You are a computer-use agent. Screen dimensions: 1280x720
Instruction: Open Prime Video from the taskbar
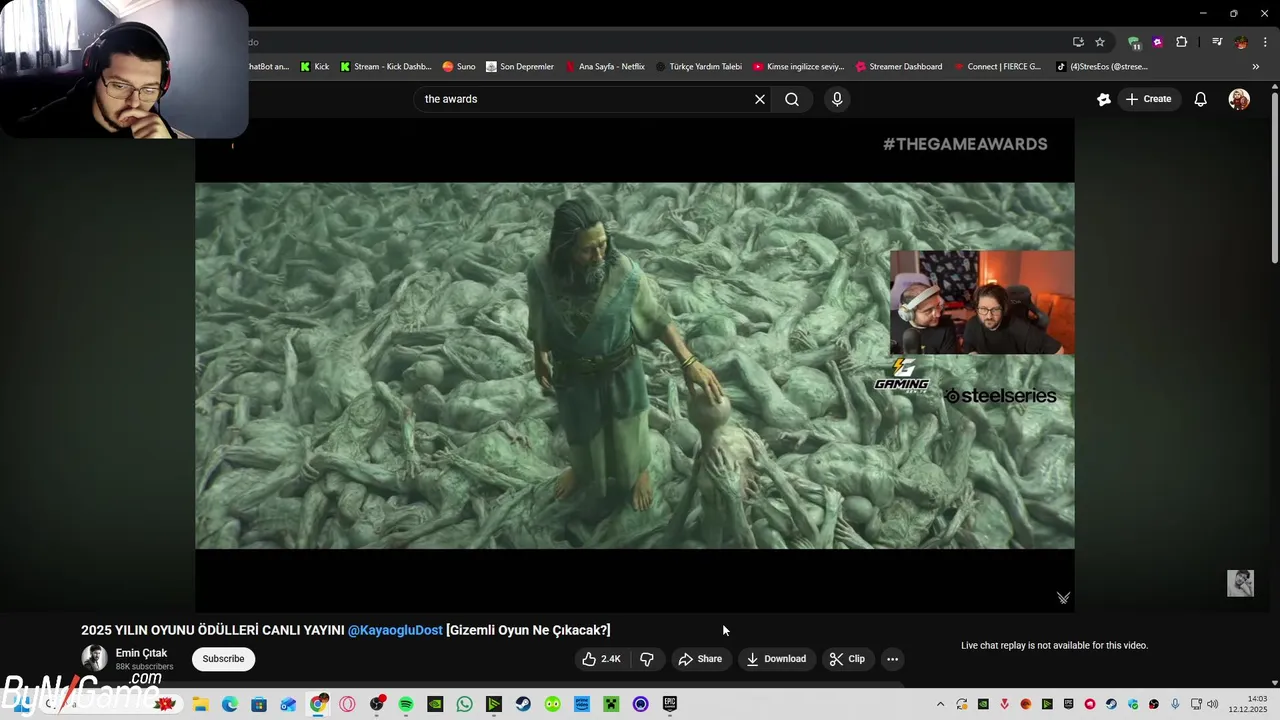582,704
